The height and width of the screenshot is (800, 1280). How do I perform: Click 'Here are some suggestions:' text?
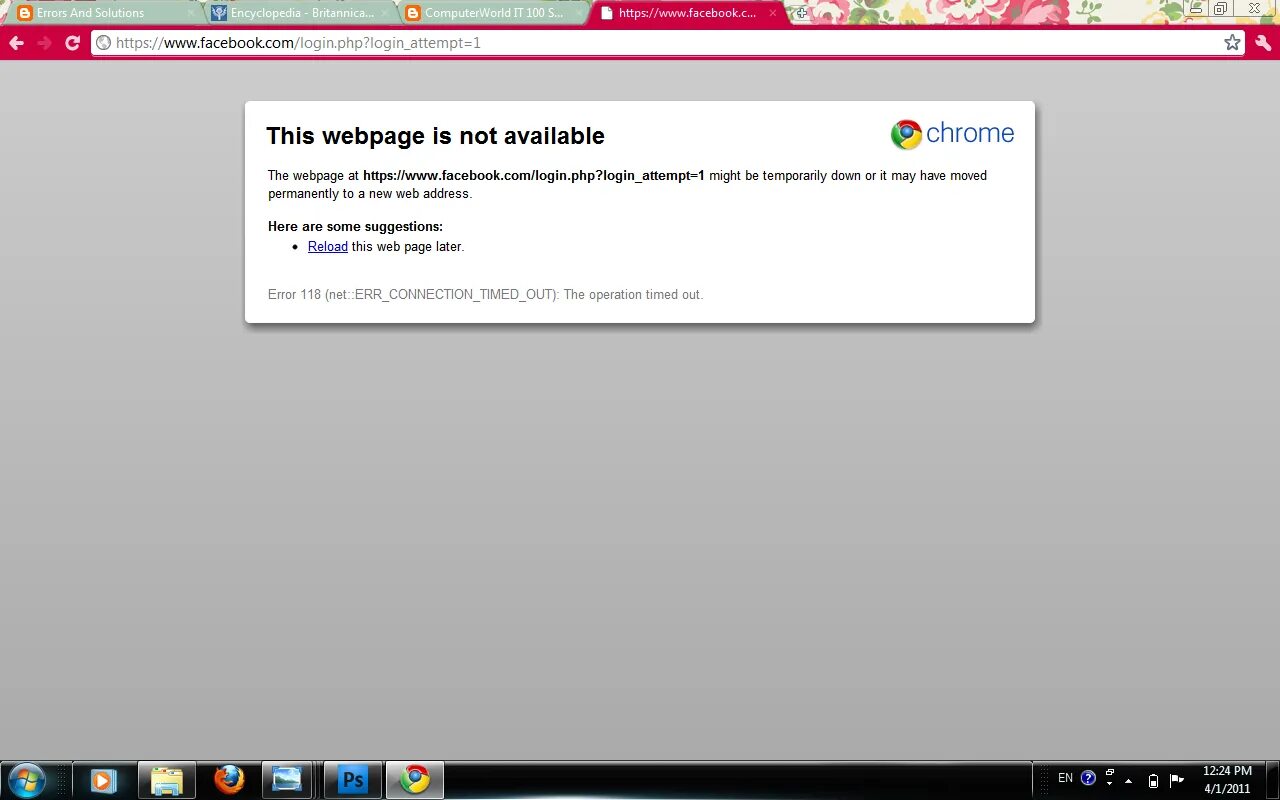tap(355, 226)
